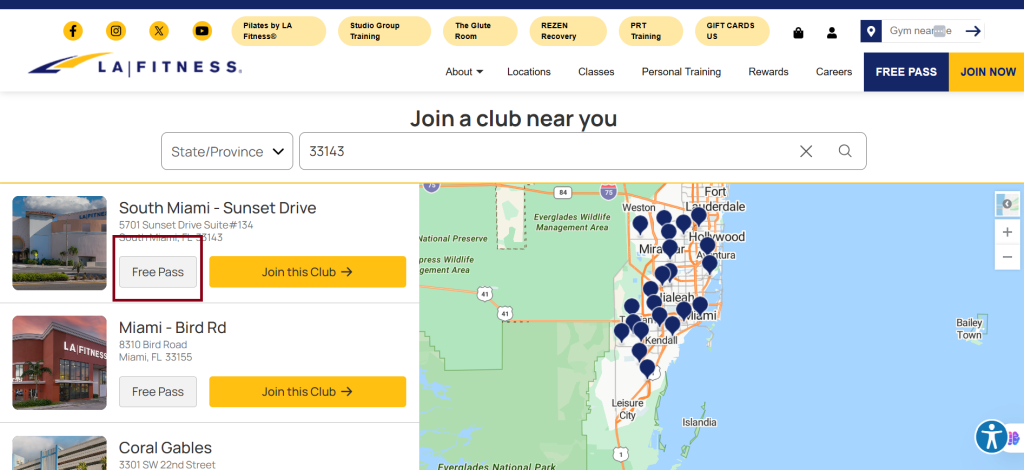Screen dimensions: 1024x470
Task: Open the member account profile icon
Action: point(832,32)
